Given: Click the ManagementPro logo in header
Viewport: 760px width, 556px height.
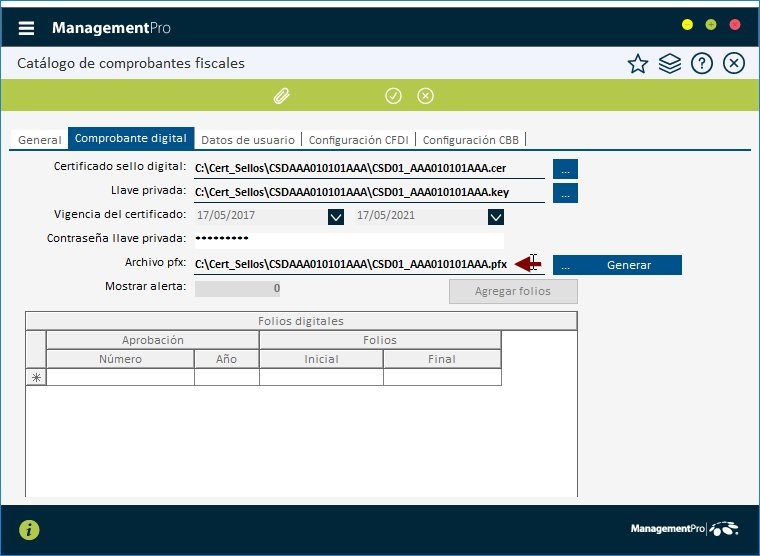Looking at the screenshot, I should pyautogui.click(x=111, y=28).
